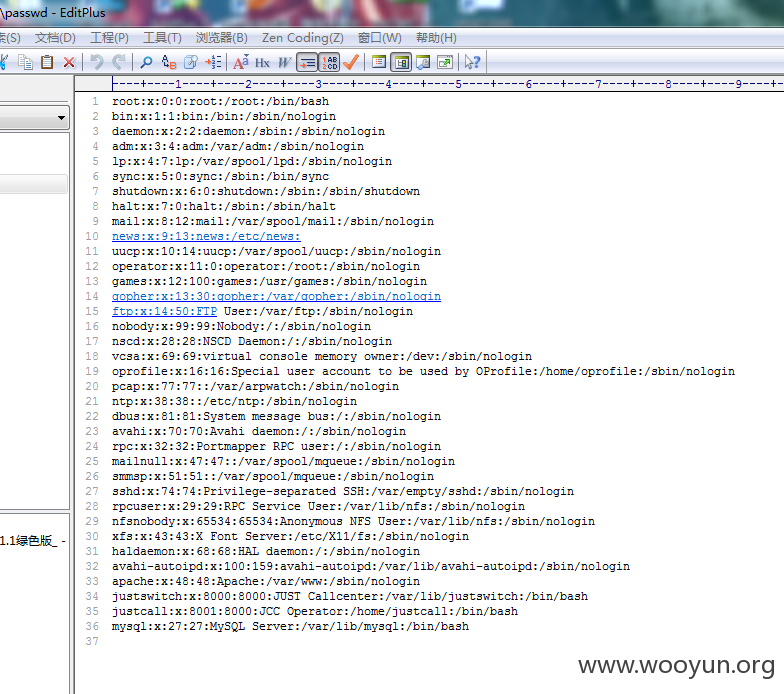Click the column ruler above the text
Image resolution: width=784 pixels, height=694 pixels.
coord(447,84)
